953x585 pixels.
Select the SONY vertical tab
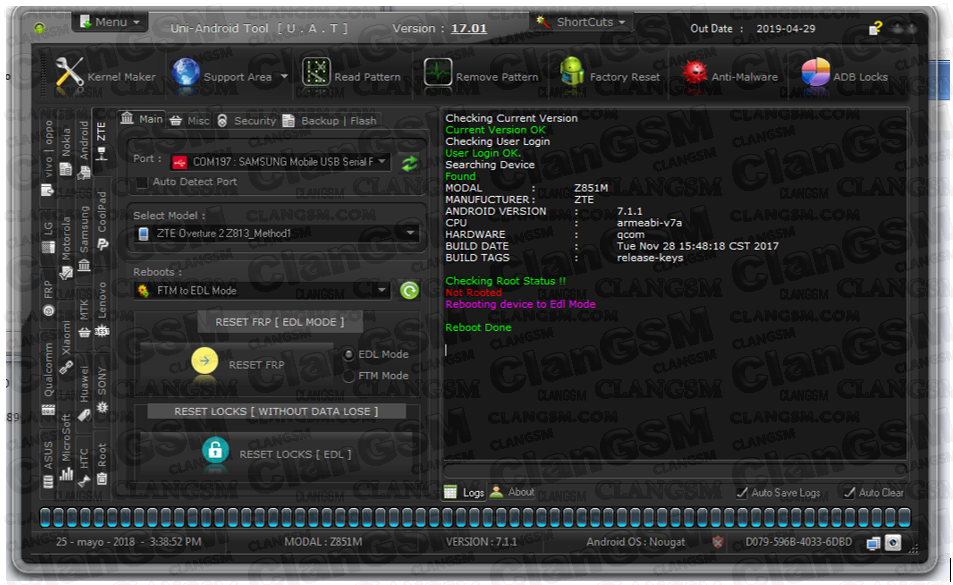pos(102,389)
